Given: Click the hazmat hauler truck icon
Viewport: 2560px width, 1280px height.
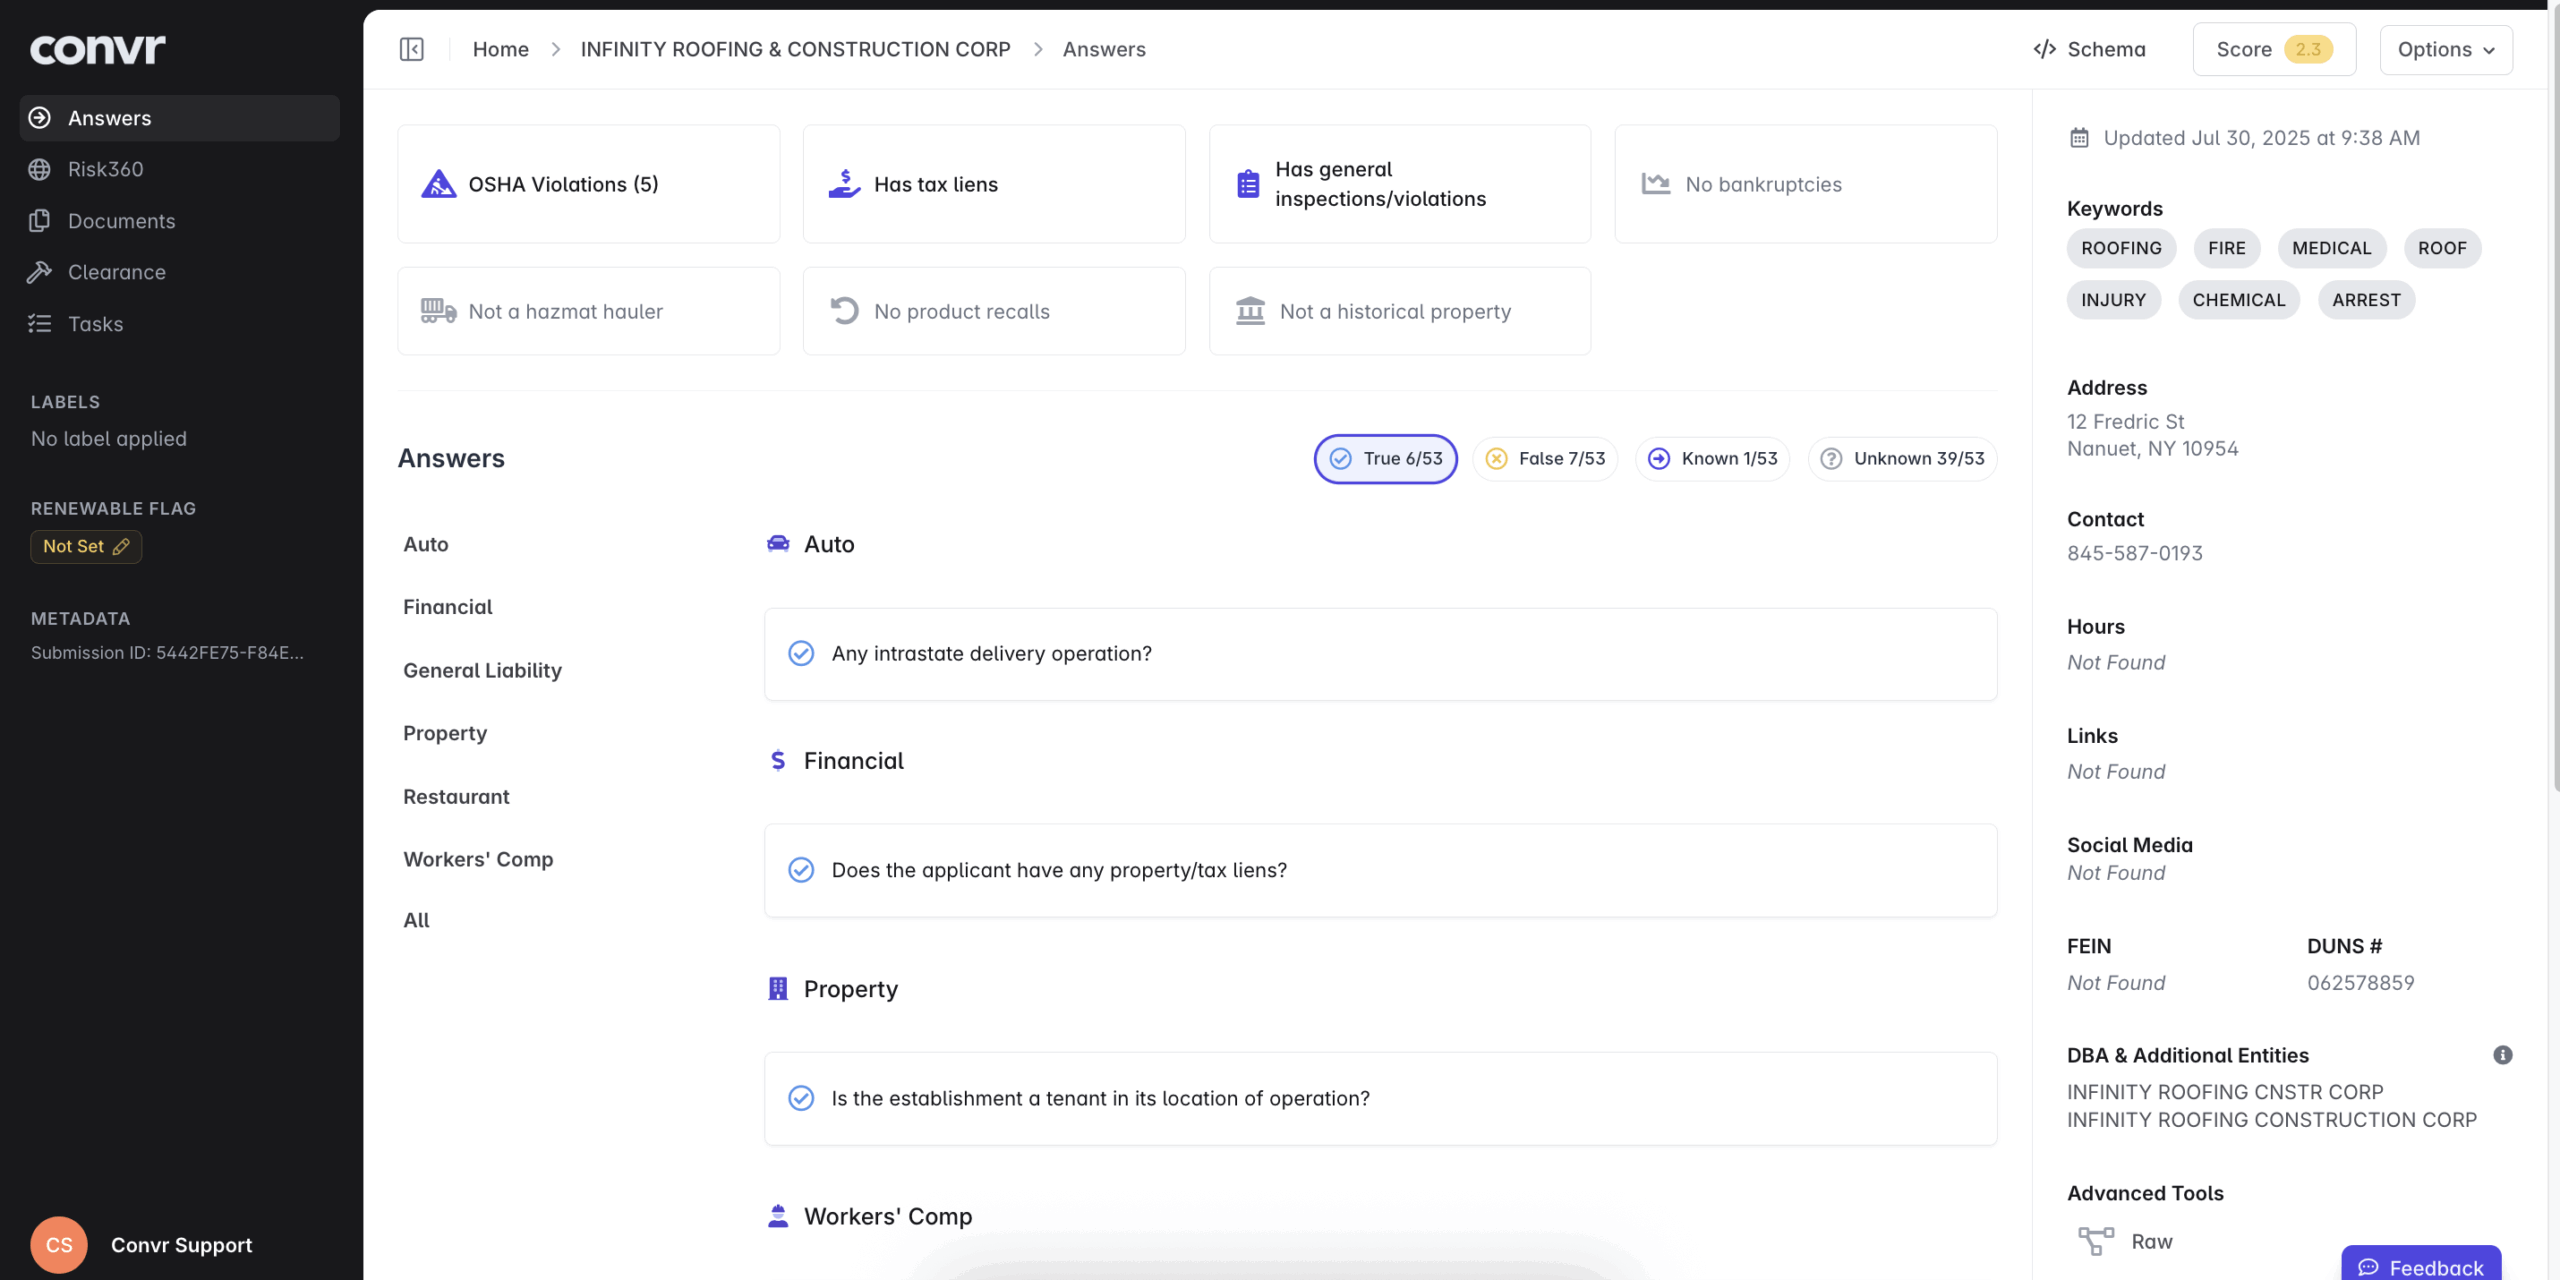Looking at the screenshot, I should coord(438,311).
